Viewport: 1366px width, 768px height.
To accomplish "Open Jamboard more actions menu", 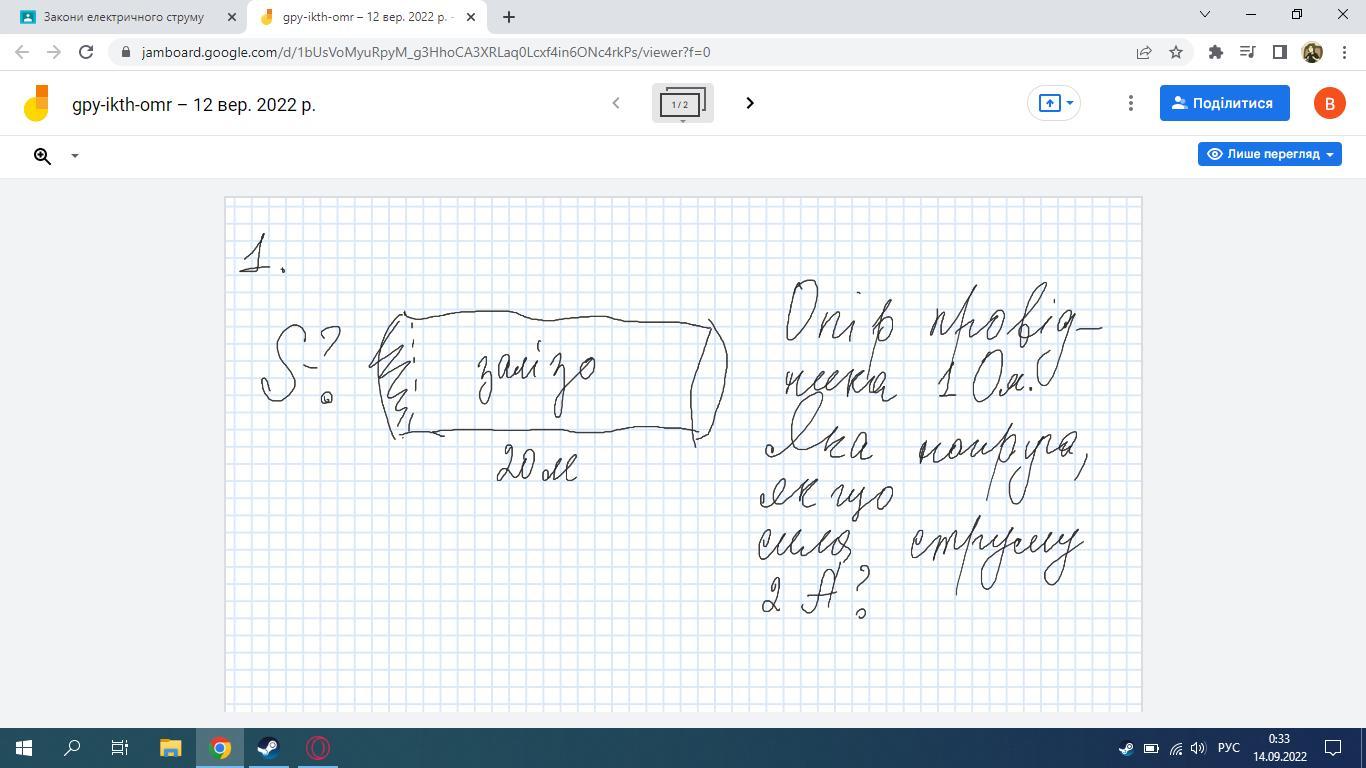I will tap(1131, 103).
